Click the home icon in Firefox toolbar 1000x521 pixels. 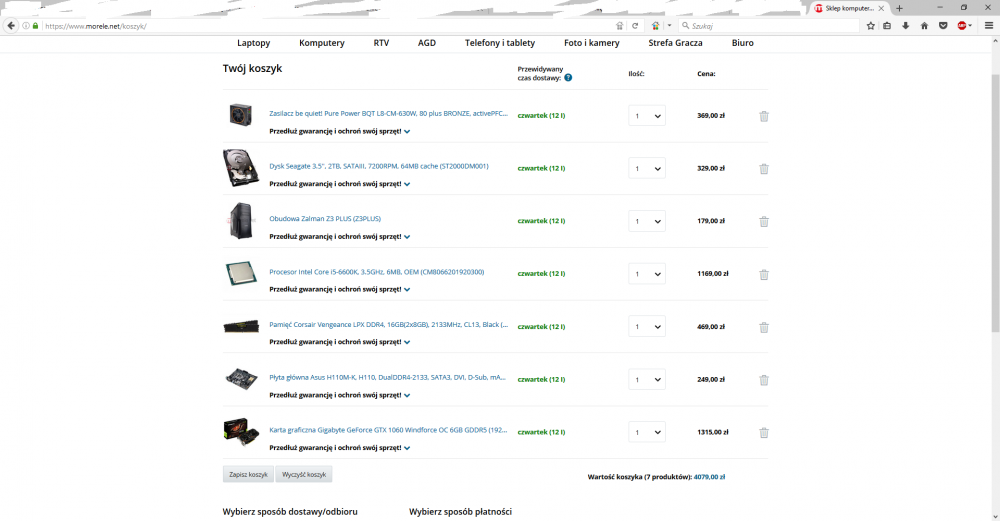coord(924,26)
